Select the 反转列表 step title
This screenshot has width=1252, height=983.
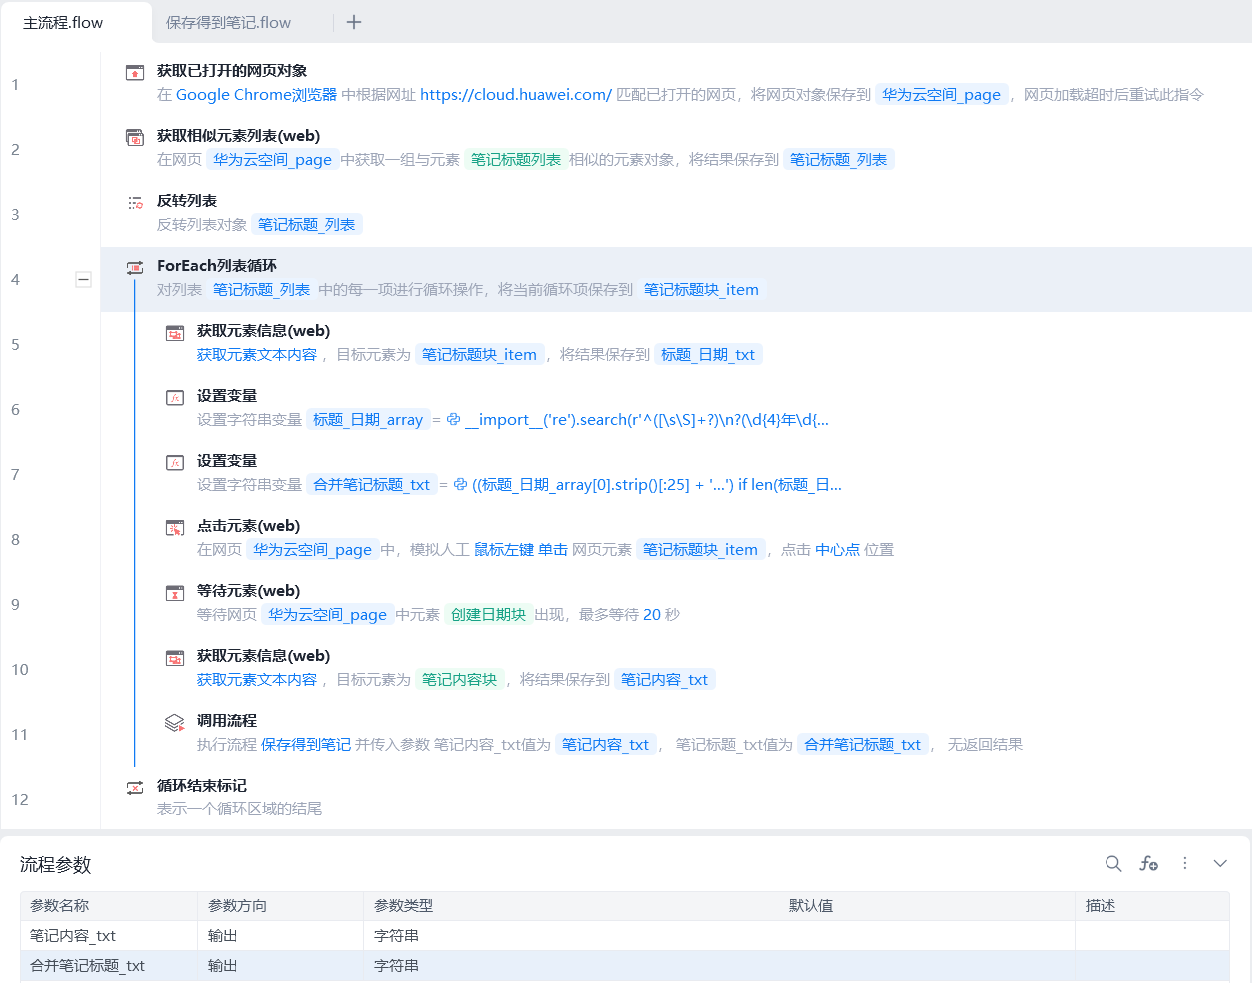pyautogui.click(x=187, y=200)
